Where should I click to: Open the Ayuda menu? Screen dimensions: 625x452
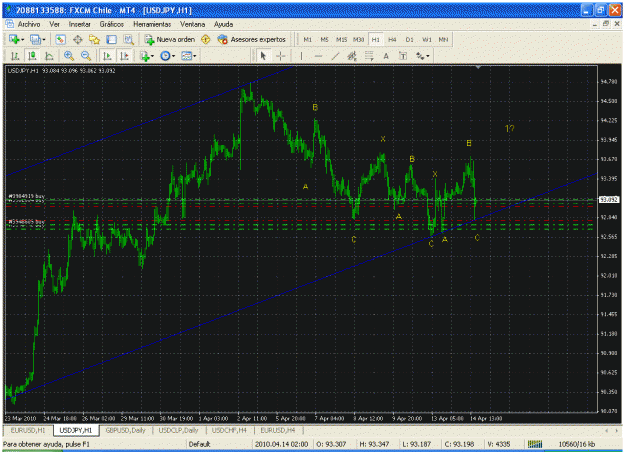[x=223, y=24]
